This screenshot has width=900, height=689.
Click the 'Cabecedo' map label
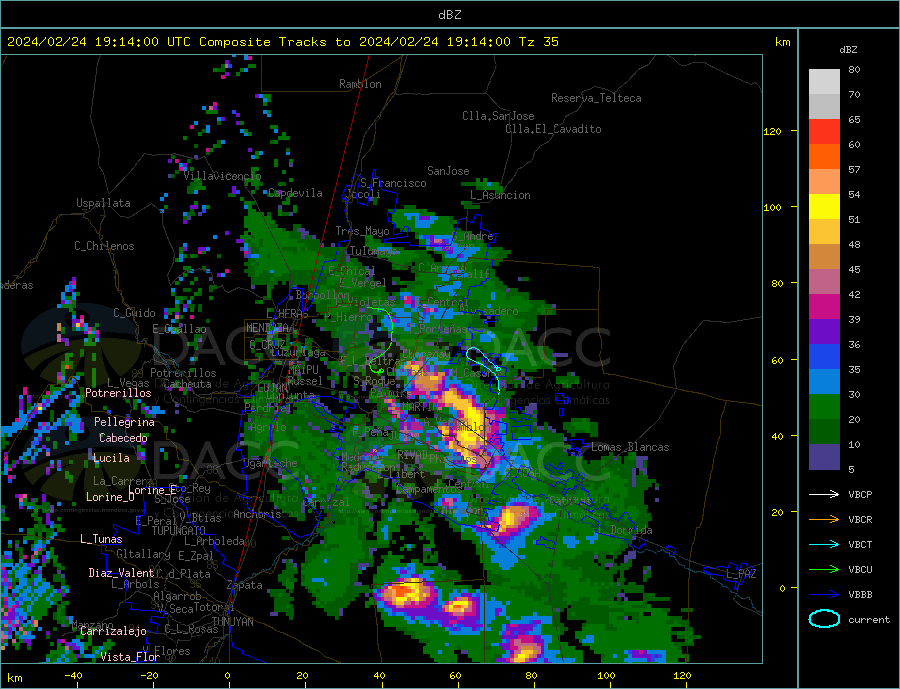[x=123, y=438]
